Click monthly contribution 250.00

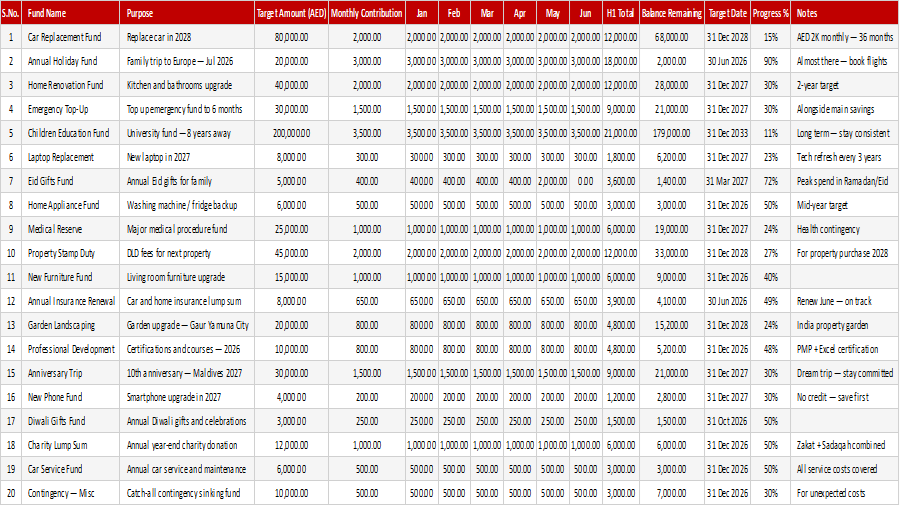pyautogui.click(x=367, y=422)
